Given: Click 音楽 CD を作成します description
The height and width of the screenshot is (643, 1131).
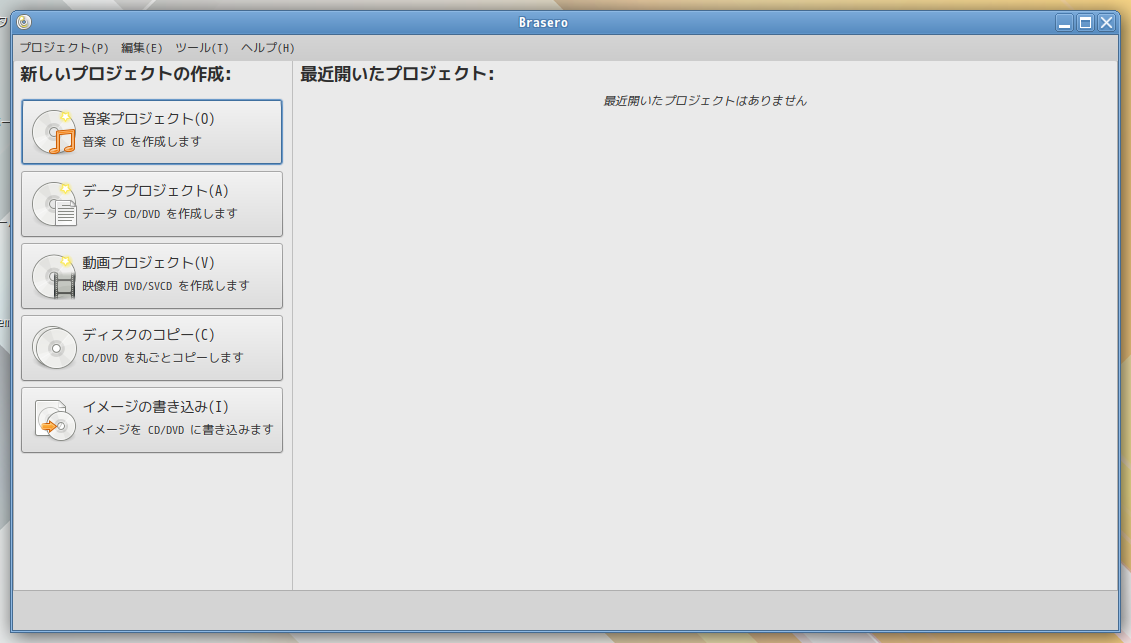Looking at the screenshot, I should 141,141.
